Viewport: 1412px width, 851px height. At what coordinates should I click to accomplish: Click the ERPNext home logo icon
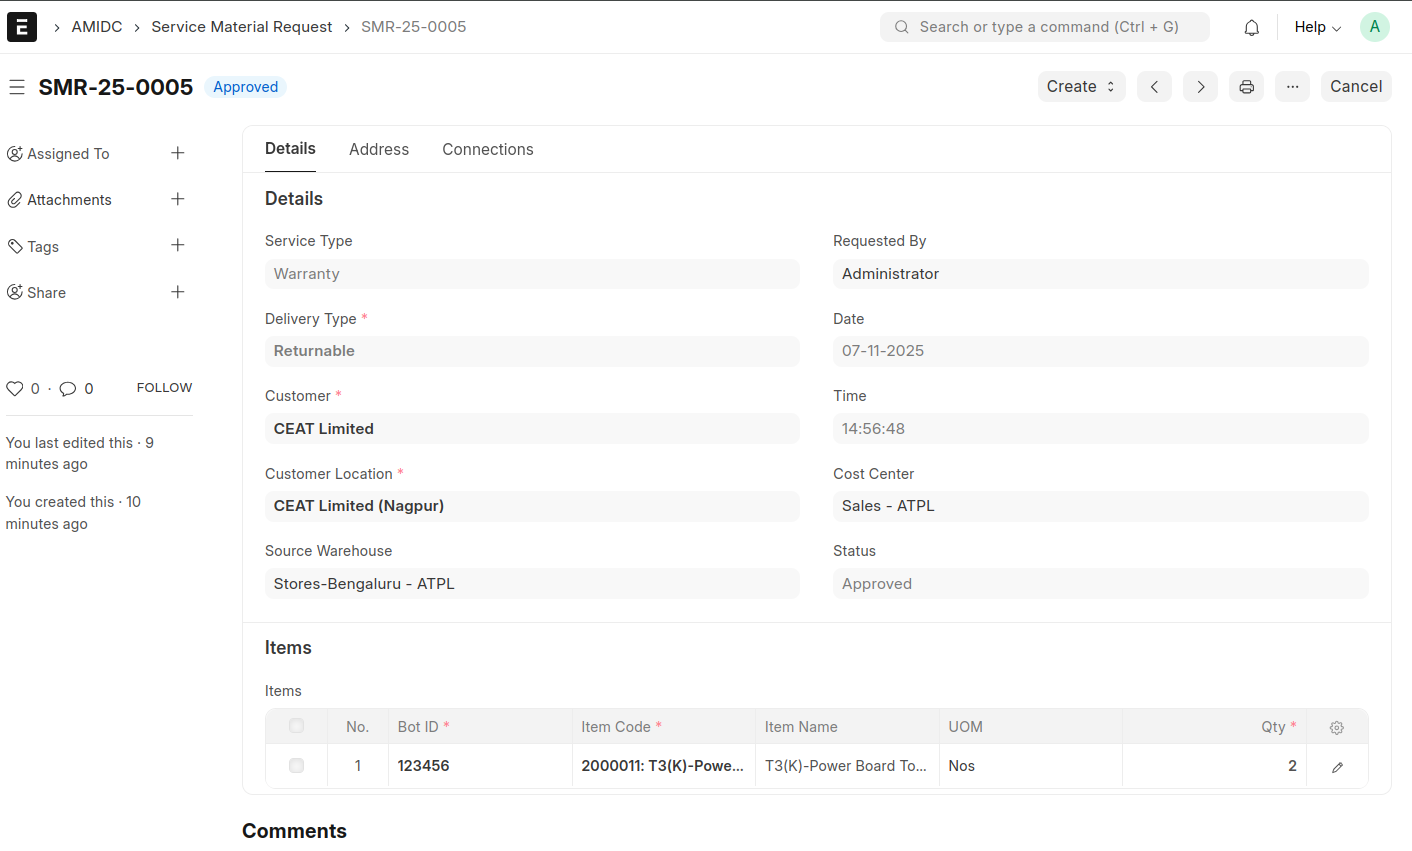click(x=22, y=27)
